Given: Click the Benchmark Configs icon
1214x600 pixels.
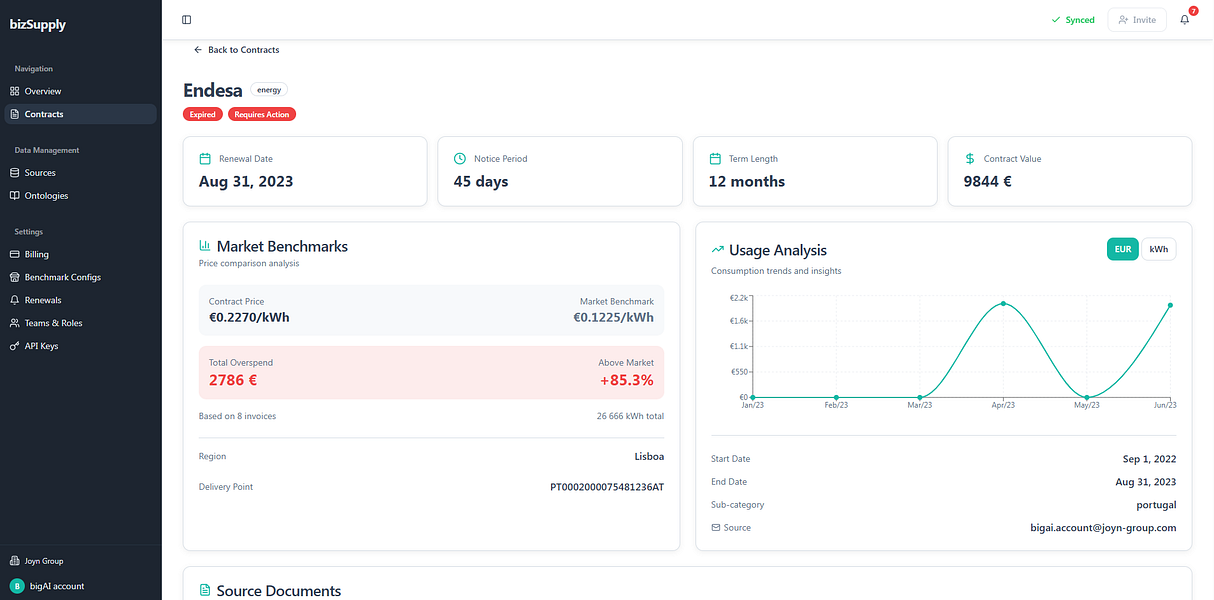Looking at the screenshot, I should (15, 277).
